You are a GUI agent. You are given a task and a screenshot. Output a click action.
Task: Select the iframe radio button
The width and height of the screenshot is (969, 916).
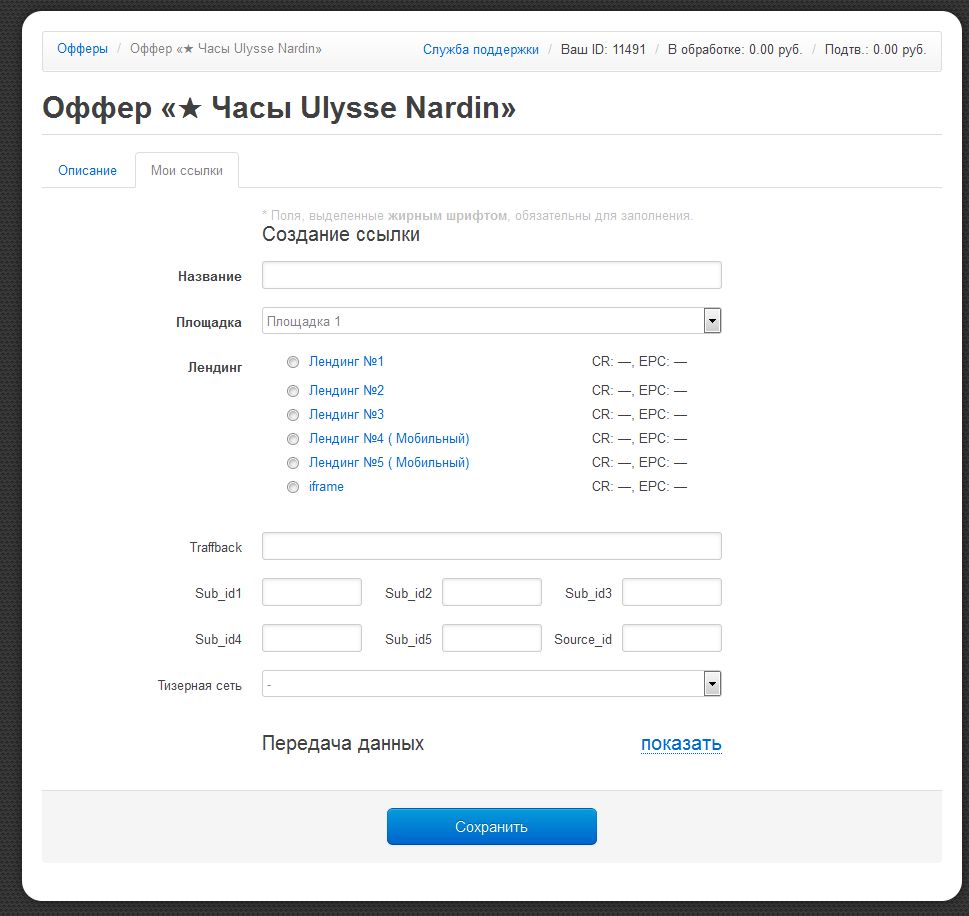(x=293, y=488)
